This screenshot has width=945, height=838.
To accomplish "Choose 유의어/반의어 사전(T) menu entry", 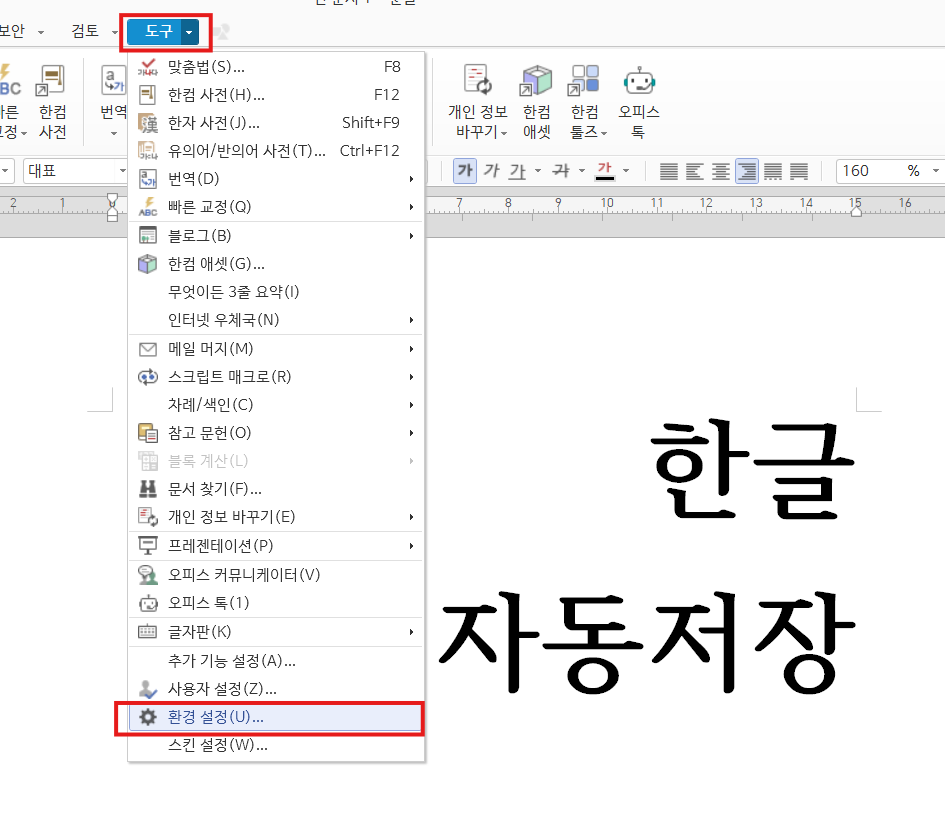I will click(x=276, y=151).
